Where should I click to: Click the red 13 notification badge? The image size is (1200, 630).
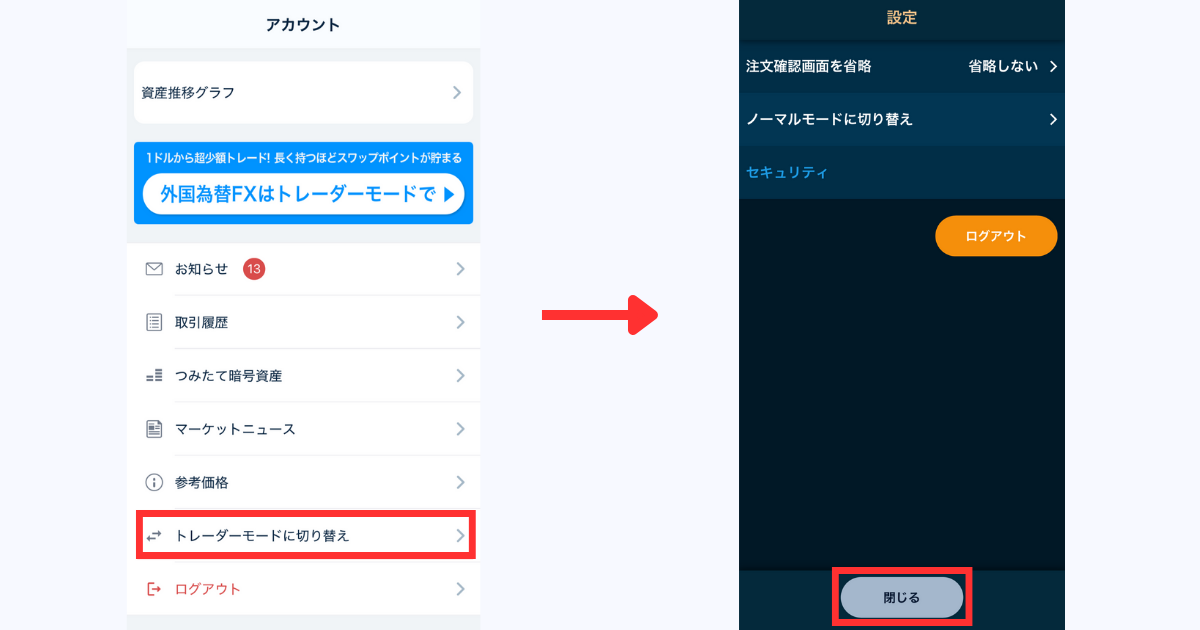tap(254, 269)
